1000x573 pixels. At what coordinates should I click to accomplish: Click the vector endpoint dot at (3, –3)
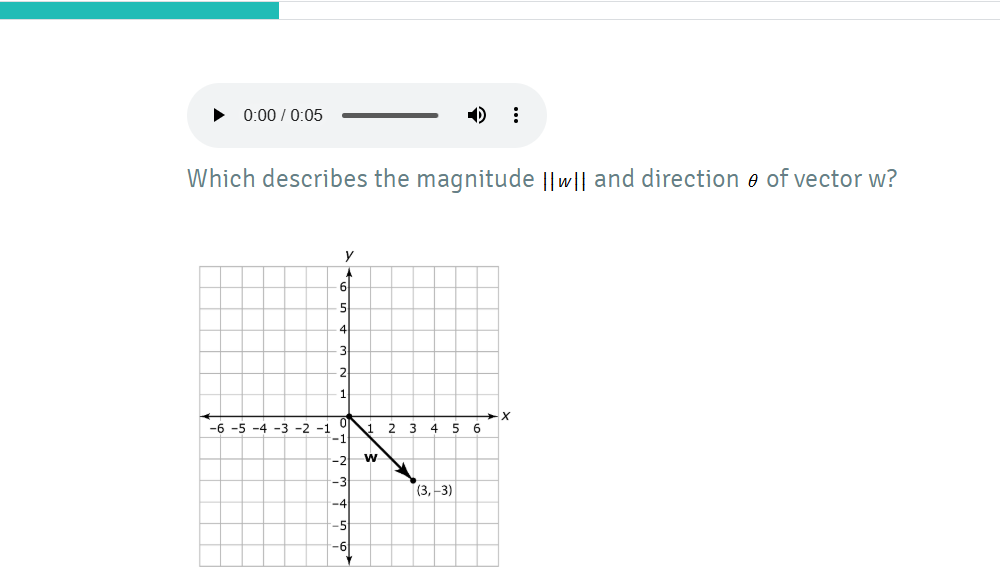click(413, 480)
